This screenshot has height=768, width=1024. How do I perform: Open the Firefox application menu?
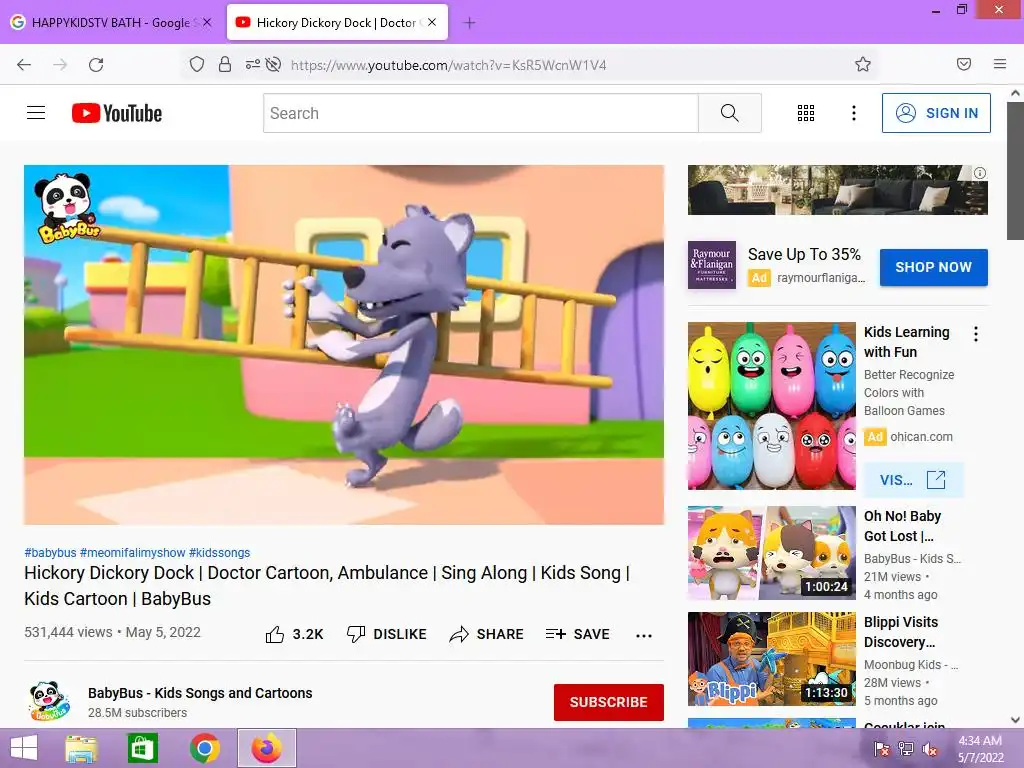coord(1000,64)
